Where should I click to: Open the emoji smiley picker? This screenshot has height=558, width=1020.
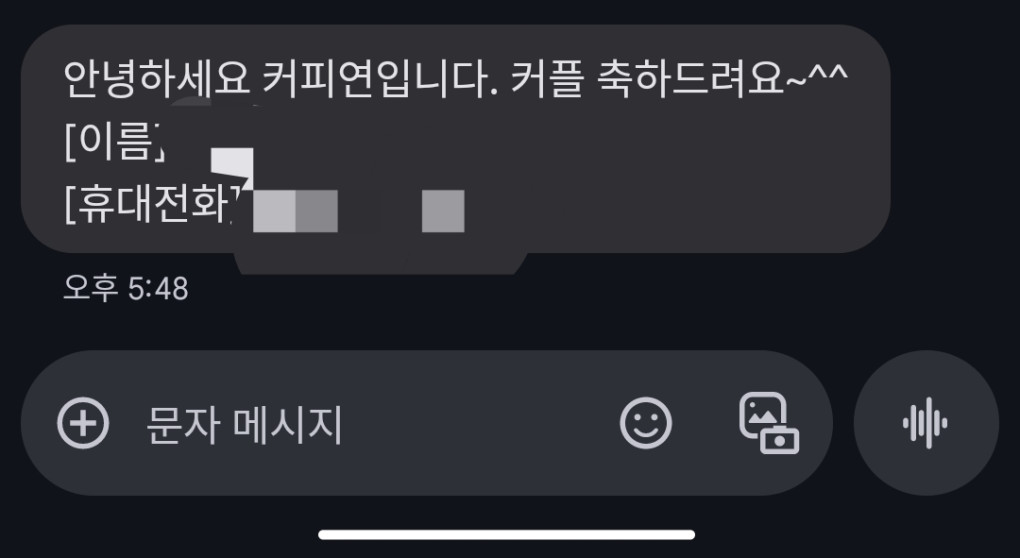[x=645, y=423]
